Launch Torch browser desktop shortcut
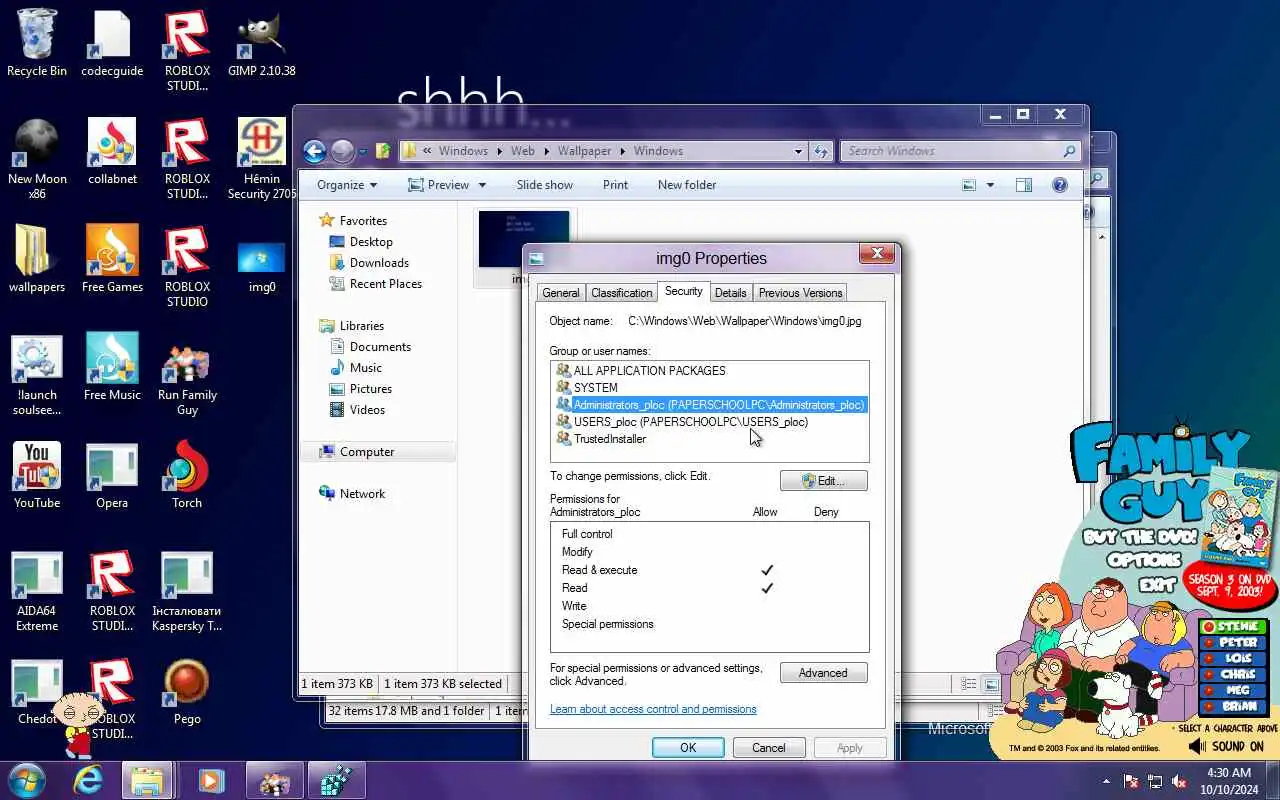 [187, 476]
